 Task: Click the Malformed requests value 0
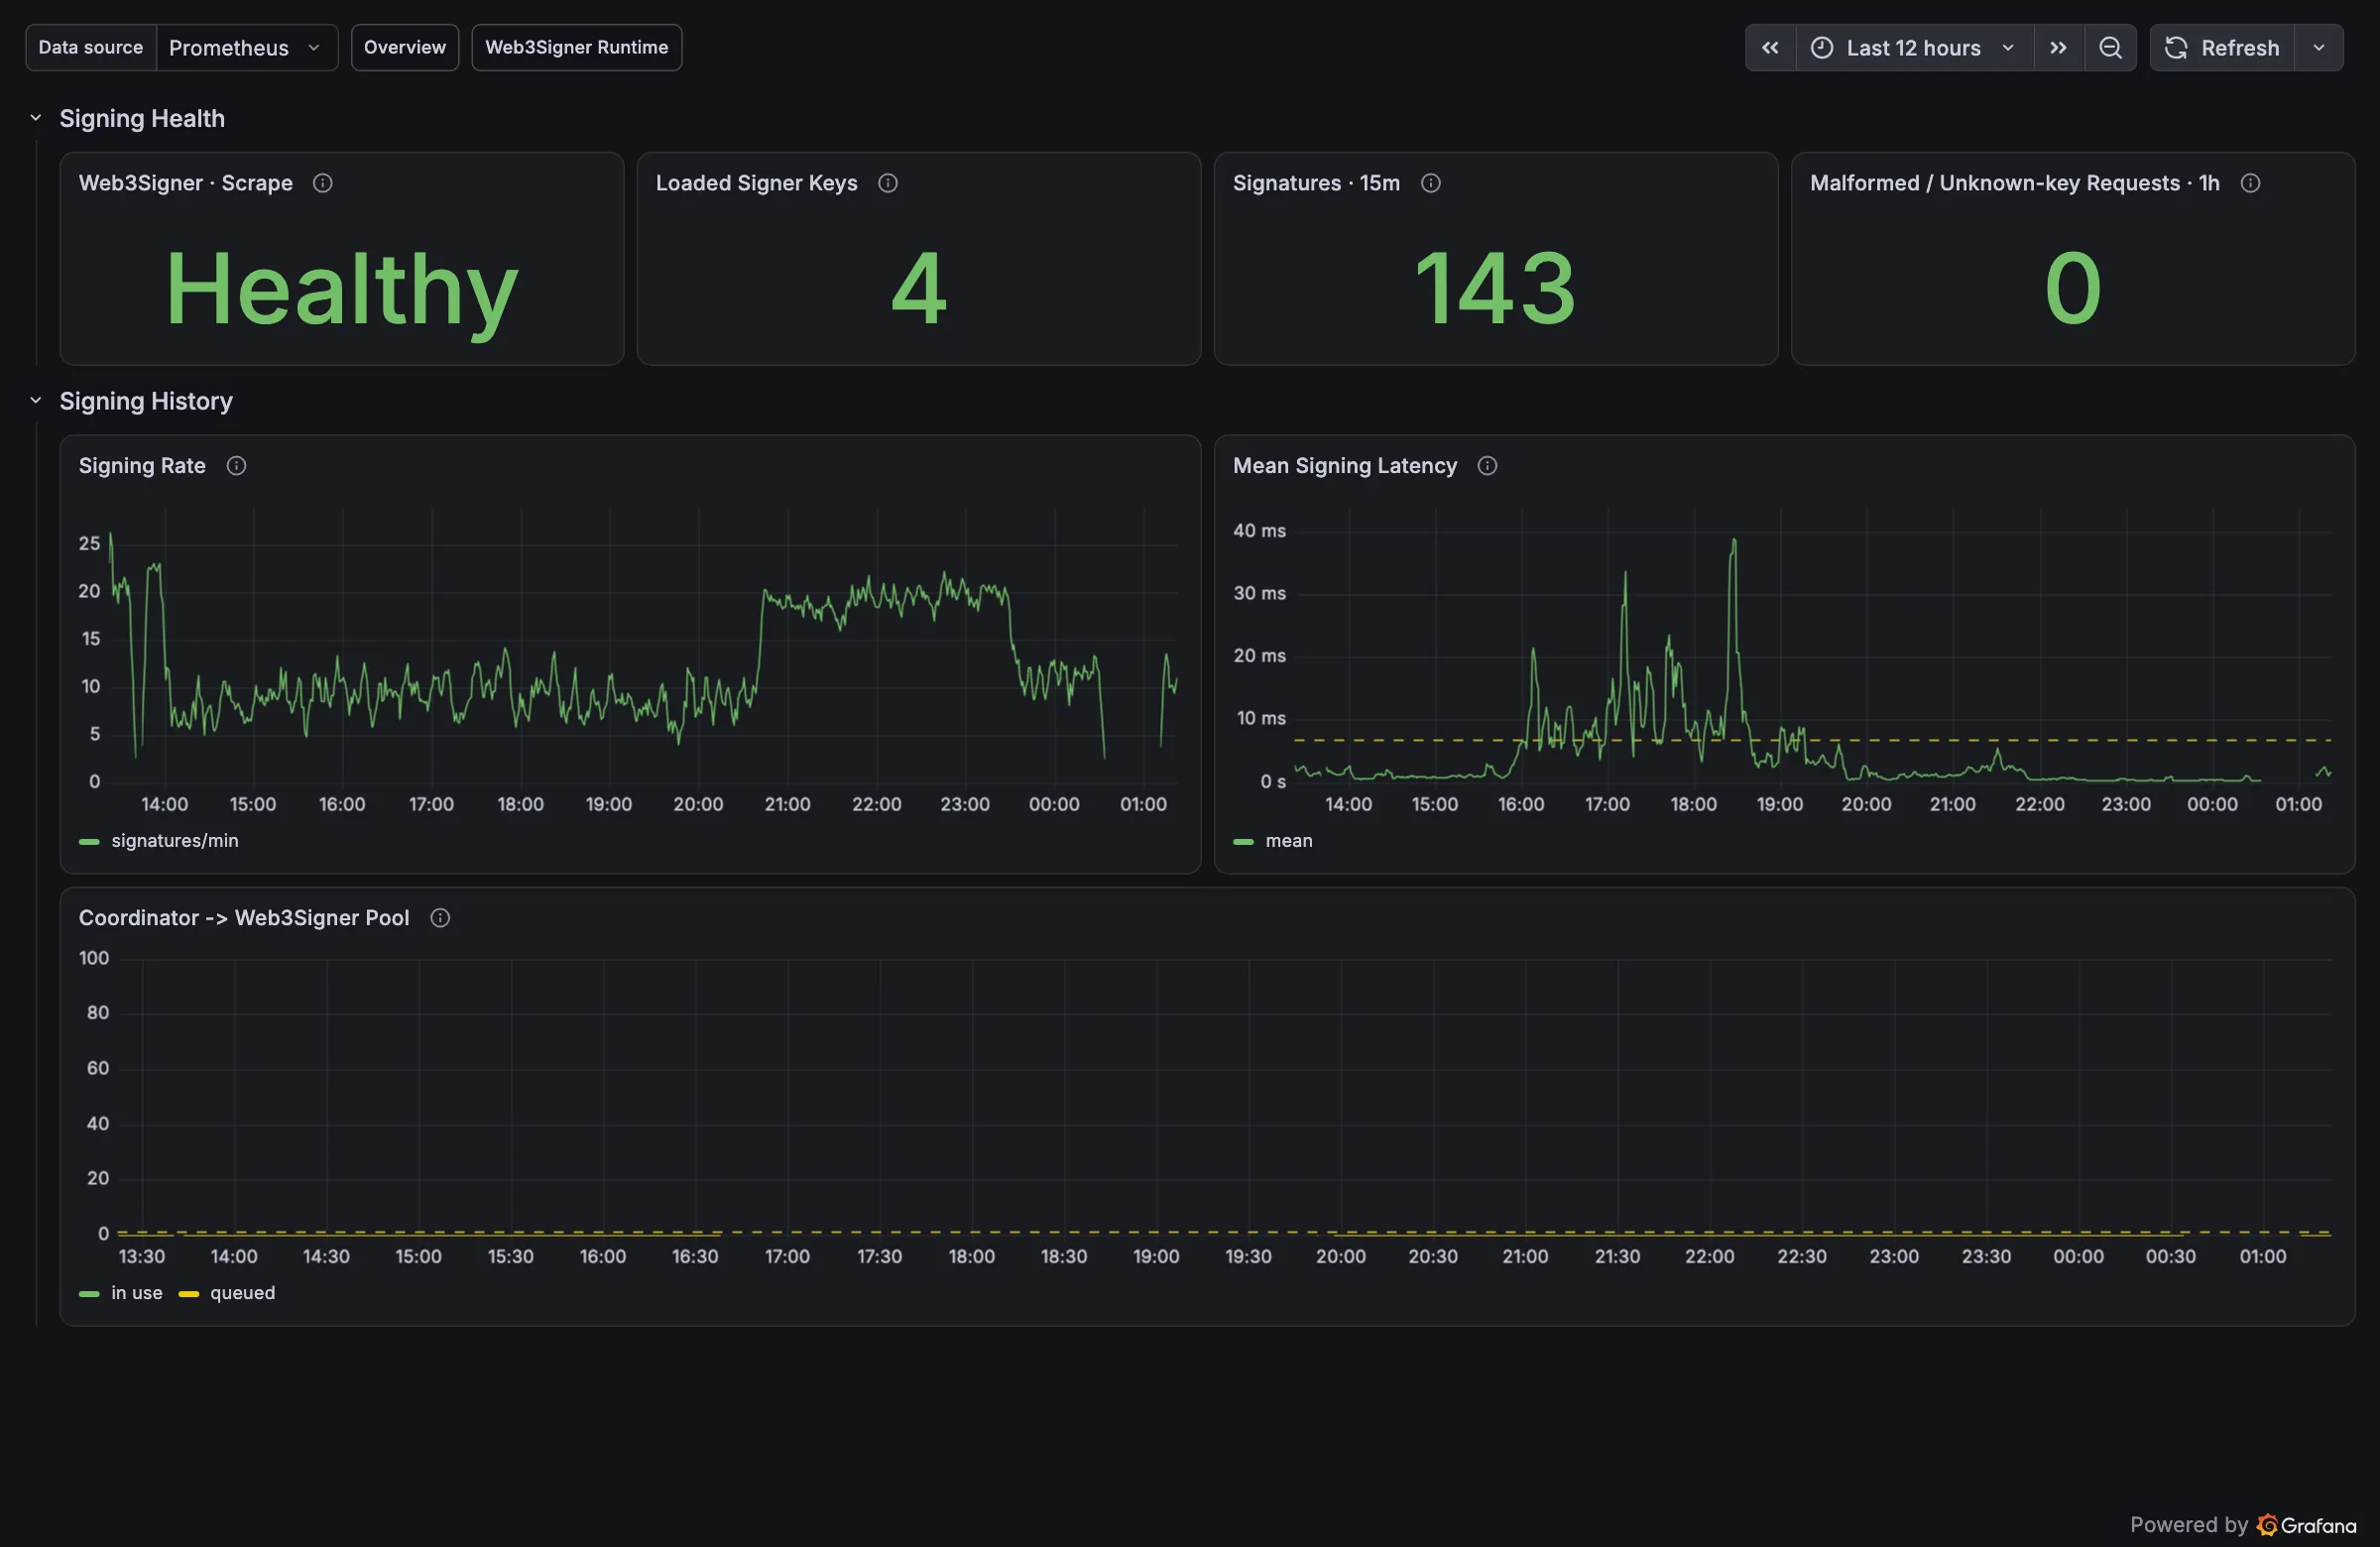[x=2073, y=289]
